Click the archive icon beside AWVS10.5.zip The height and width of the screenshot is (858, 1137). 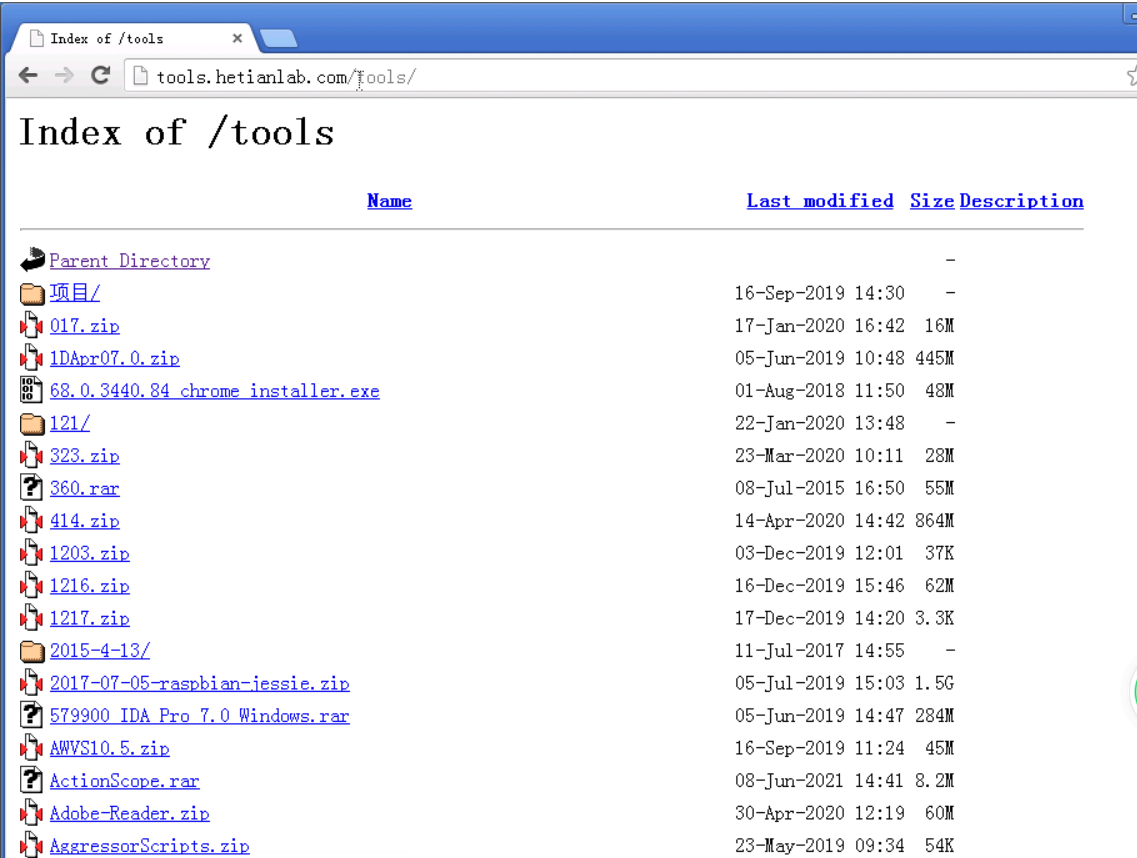[31, 748]
